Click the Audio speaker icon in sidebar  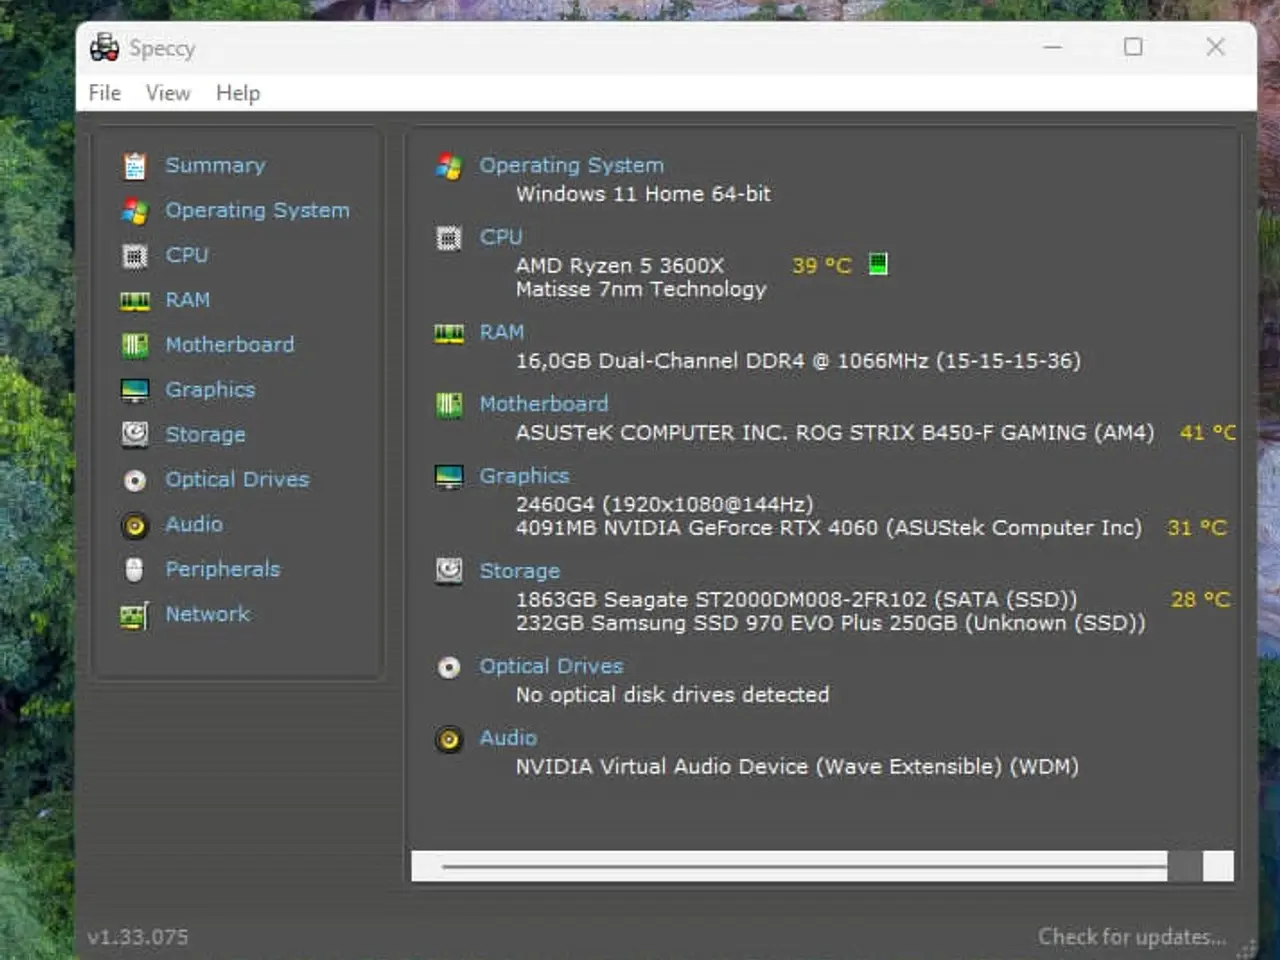click(x=135, y=526)
